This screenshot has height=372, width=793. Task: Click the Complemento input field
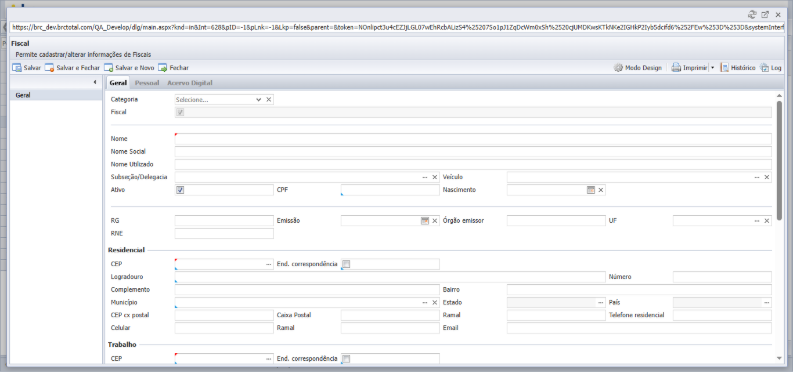coord(307,290)
